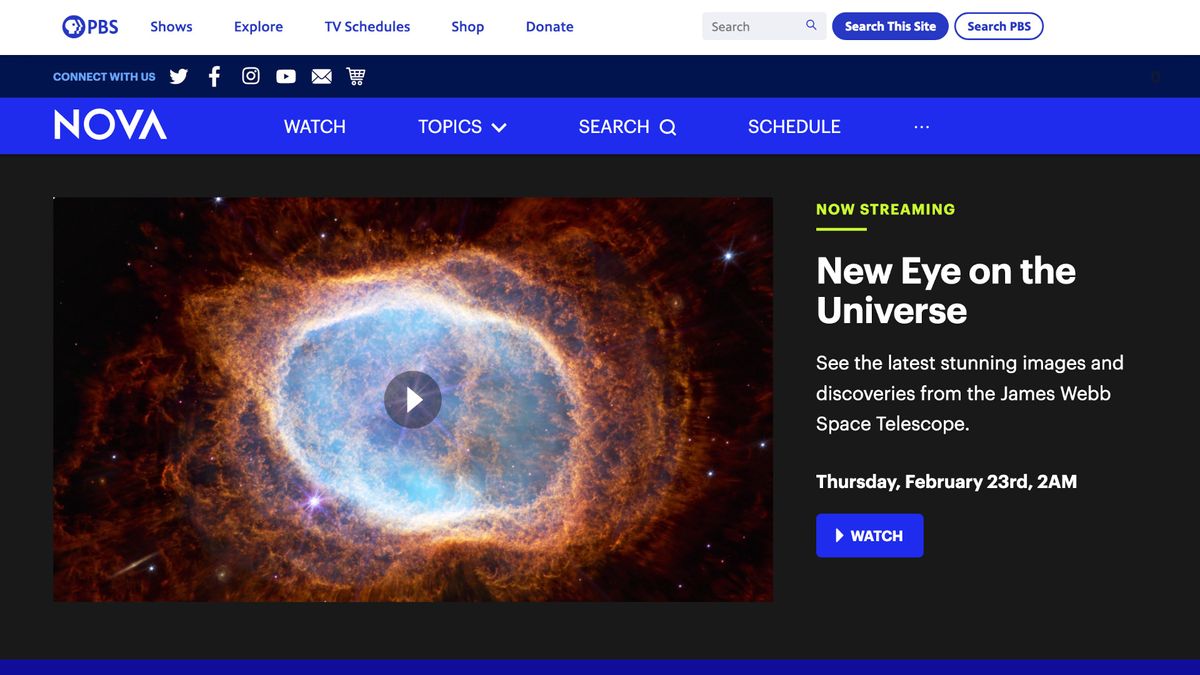
Task: Open NOVA's YouTube channel icon
Action: 285,76
